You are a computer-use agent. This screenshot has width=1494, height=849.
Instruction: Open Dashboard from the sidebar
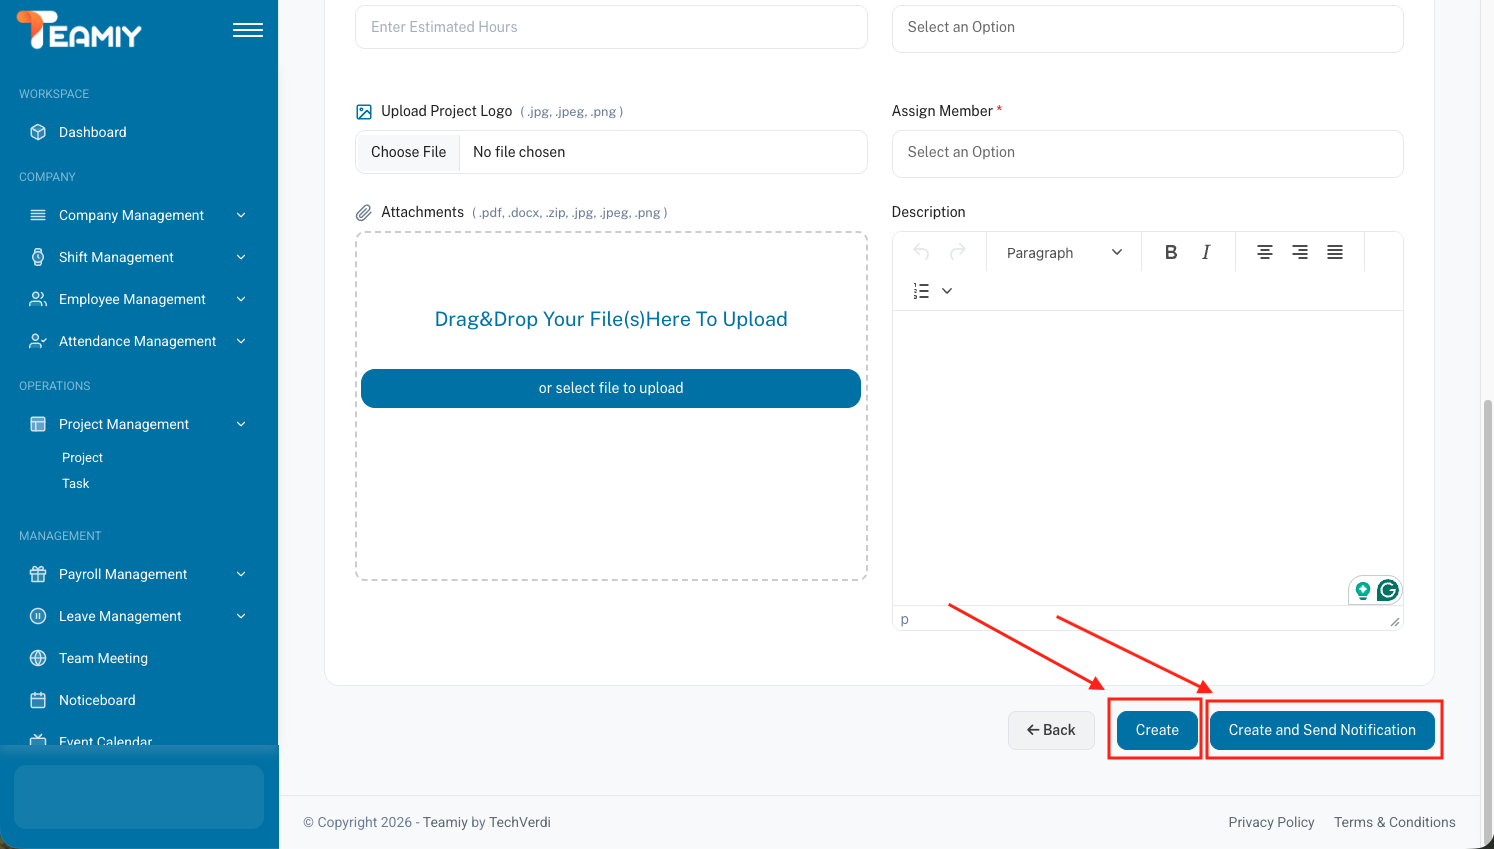[92, 132]
